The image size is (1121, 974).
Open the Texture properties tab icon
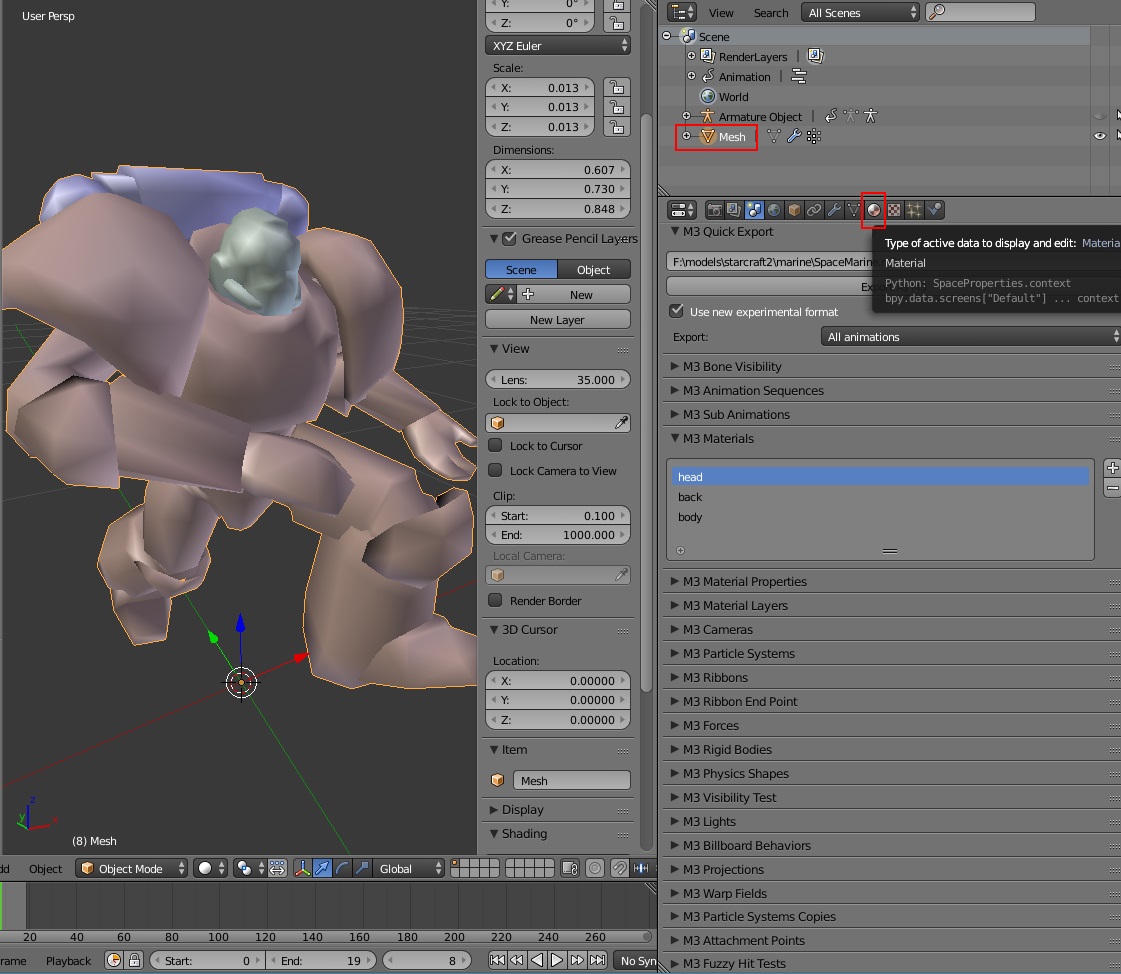coord(894,210)
